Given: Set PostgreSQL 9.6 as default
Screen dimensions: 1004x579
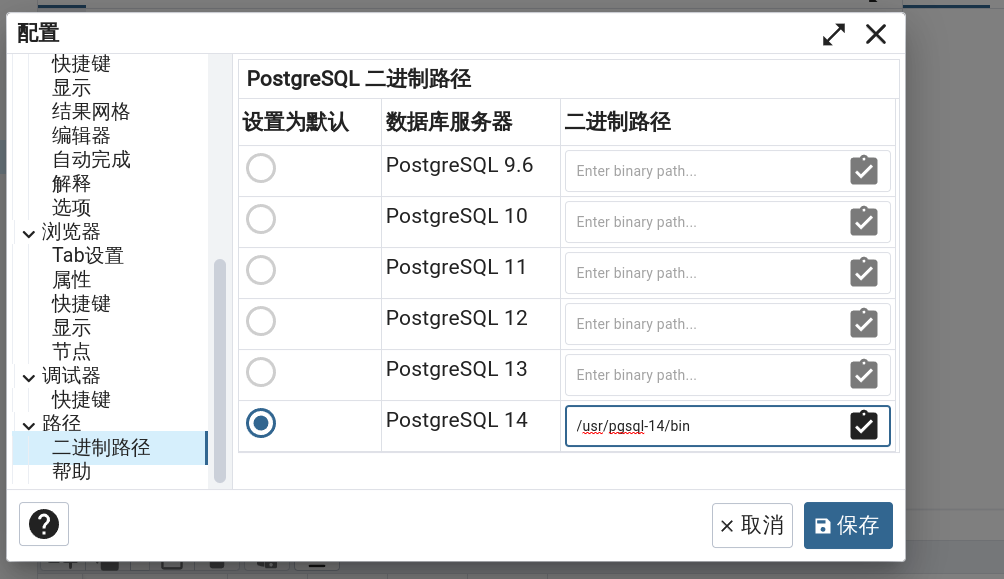Looking at the screenshot, I should pos(261,168).
